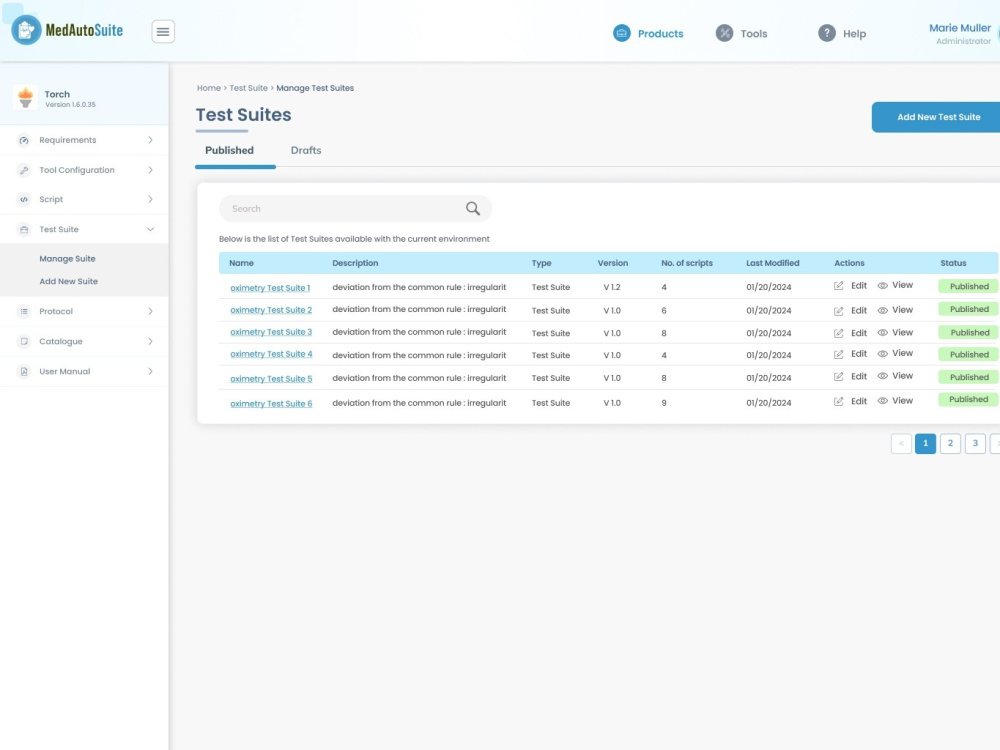Screen dimensions: 1000x750
Task: Collapse the Test Suite sidebar section
Action: click(84, 229)
